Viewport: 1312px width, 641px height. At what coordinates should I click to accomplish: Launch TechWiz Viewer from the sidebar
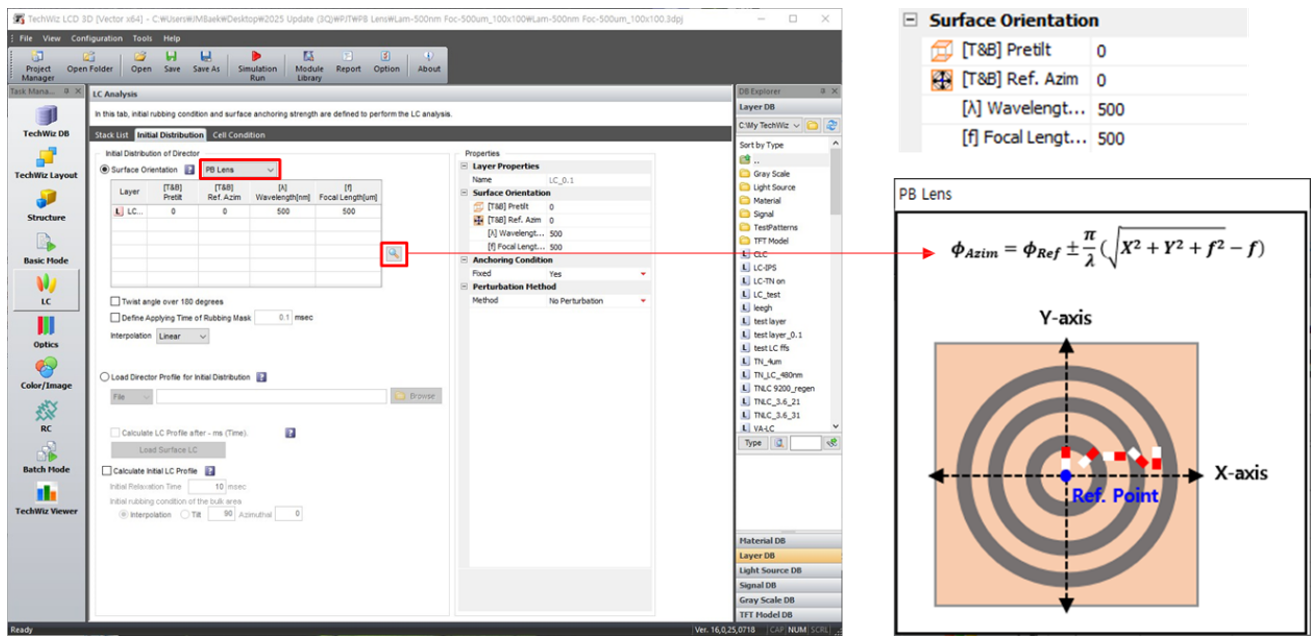tap(46, 497)
